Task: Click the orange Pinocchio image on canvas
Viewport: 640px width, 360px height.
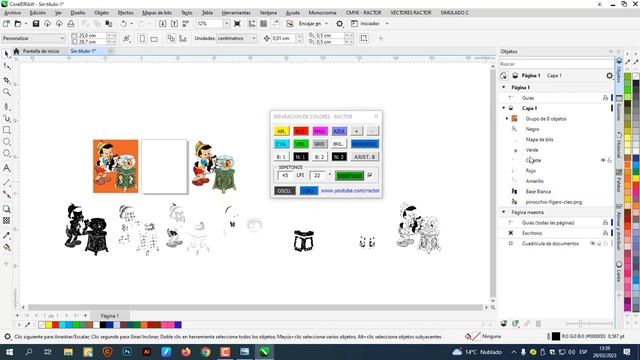Action: pos(116,166)
